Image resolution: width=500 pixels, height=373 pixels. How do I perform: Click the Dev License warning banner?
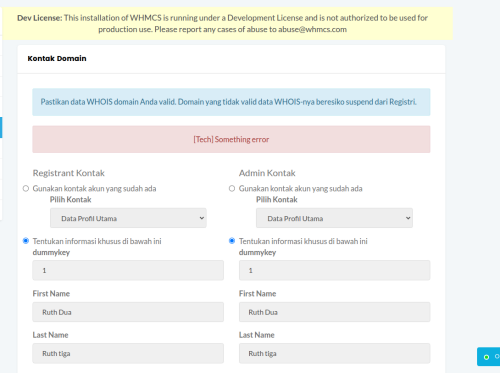[x=227, y=23]
